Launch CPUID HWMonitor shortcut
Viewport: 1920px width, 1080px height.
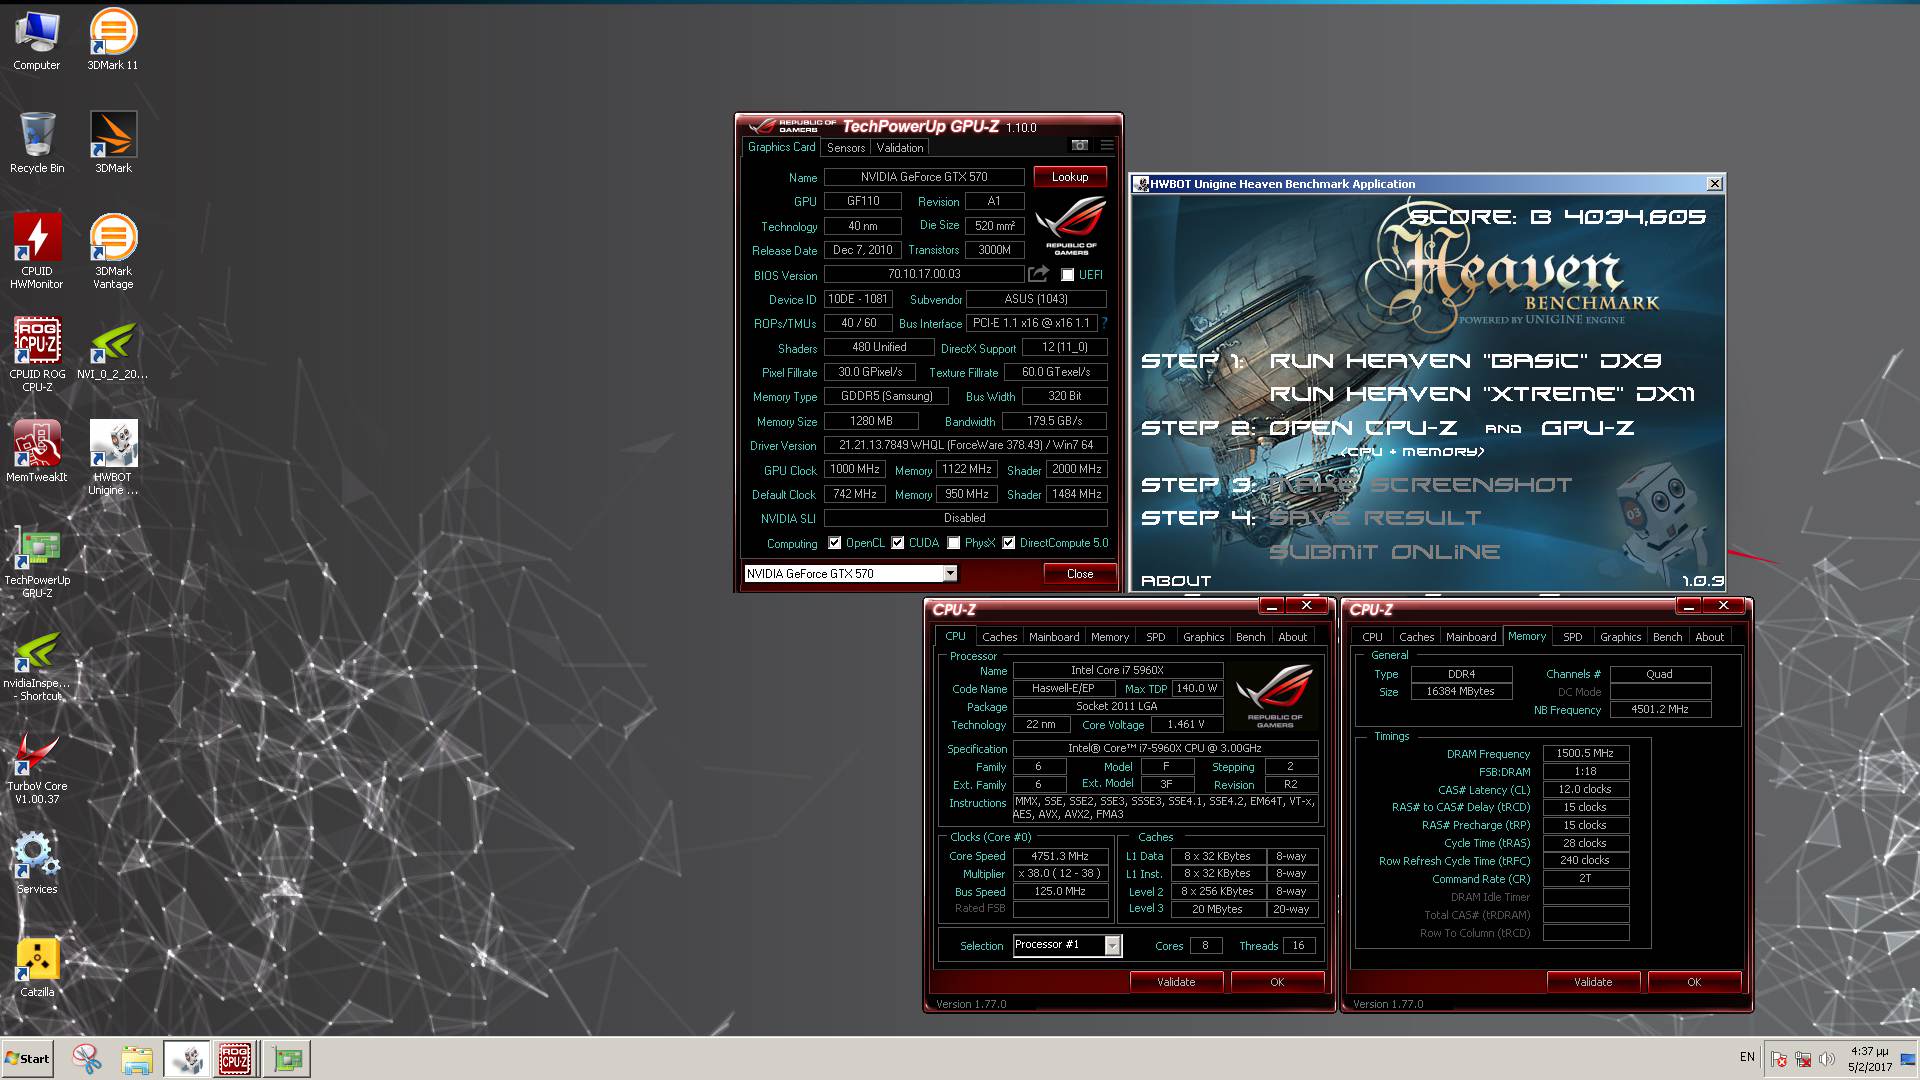tap(37, 252)
